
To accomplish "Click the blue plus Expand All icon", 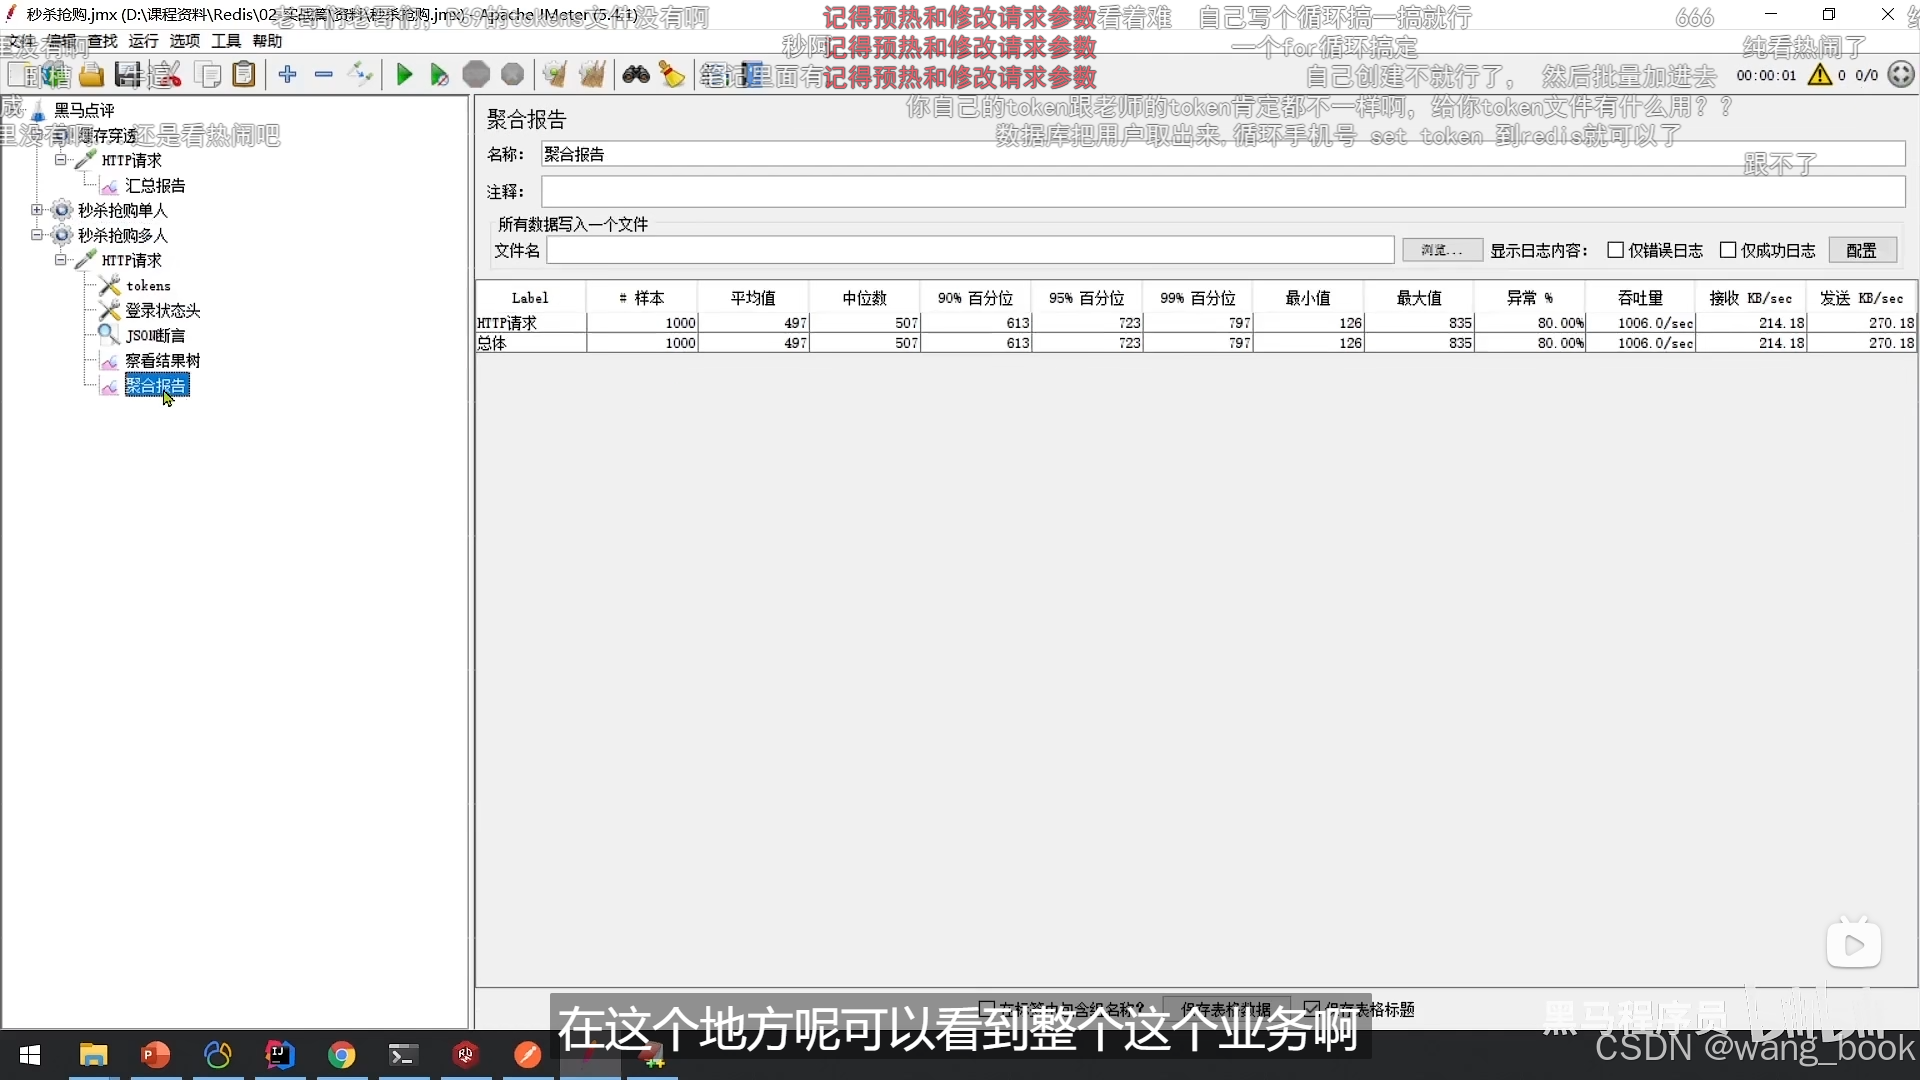I will (x=288, y=75).
